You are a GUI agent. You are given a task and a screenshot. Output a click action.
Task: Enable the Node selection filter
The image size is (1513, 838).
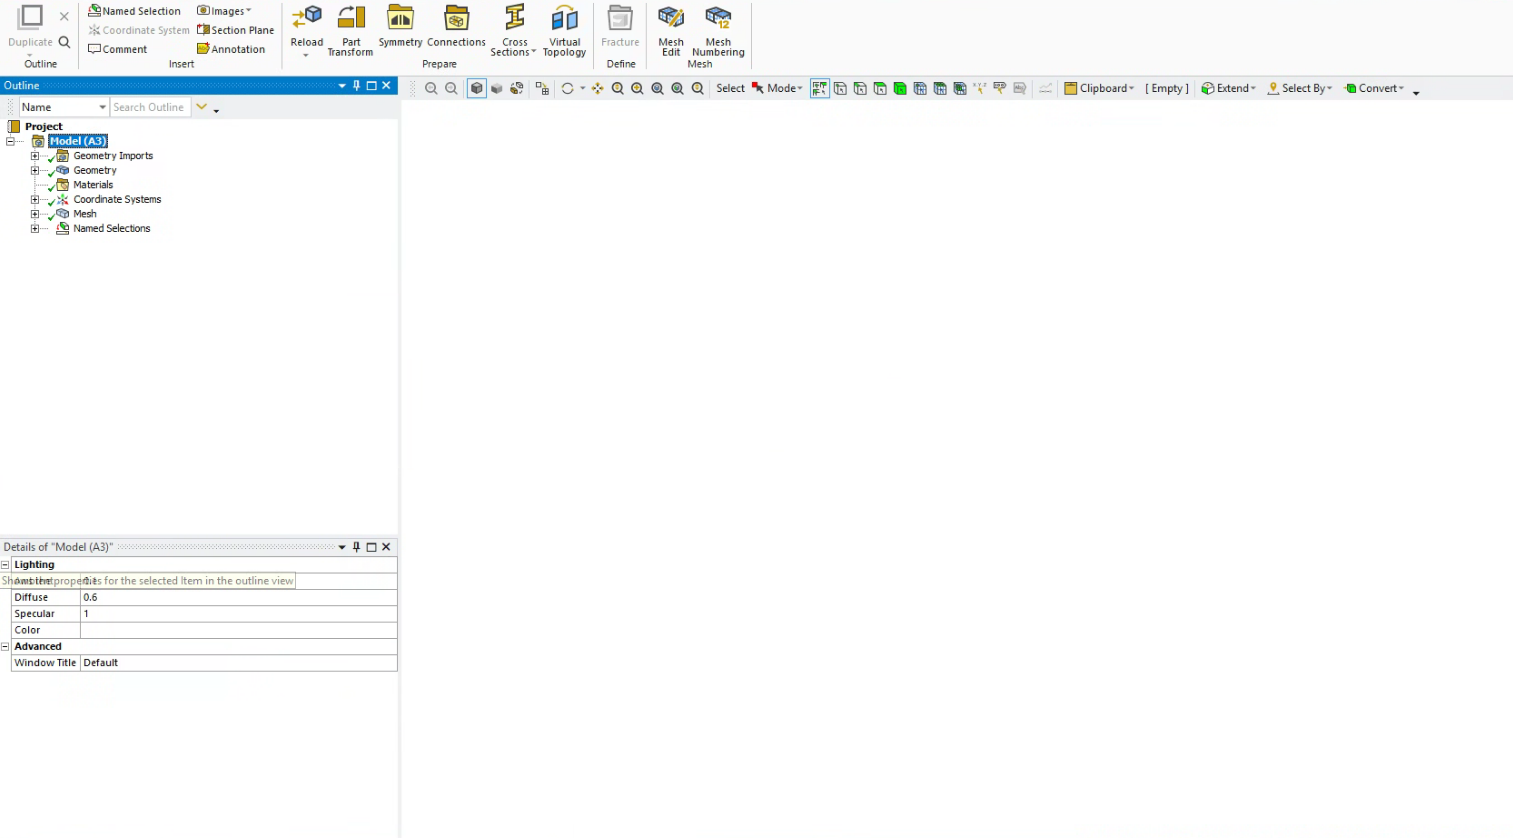click(x=920, y=88)
